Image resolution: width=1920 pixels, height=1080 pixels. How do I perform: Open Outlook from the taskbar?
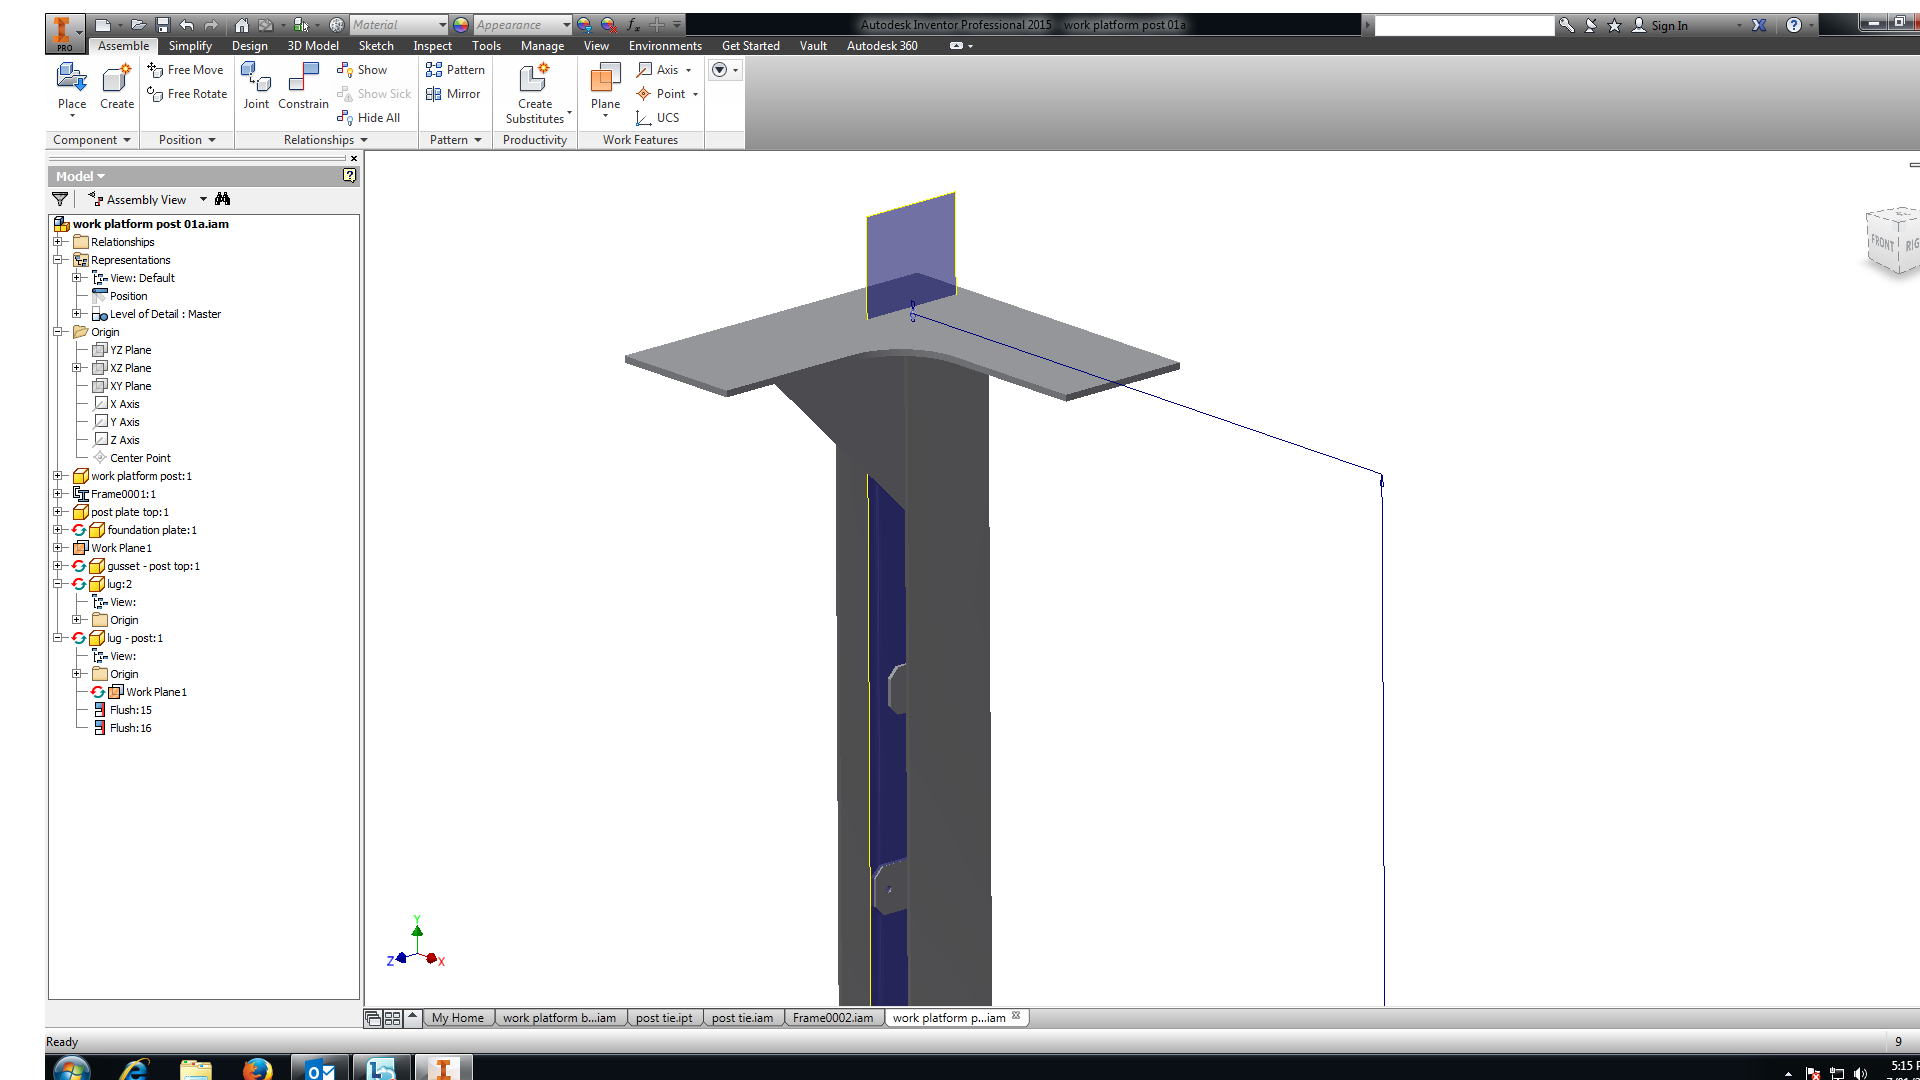point(319,1068)
